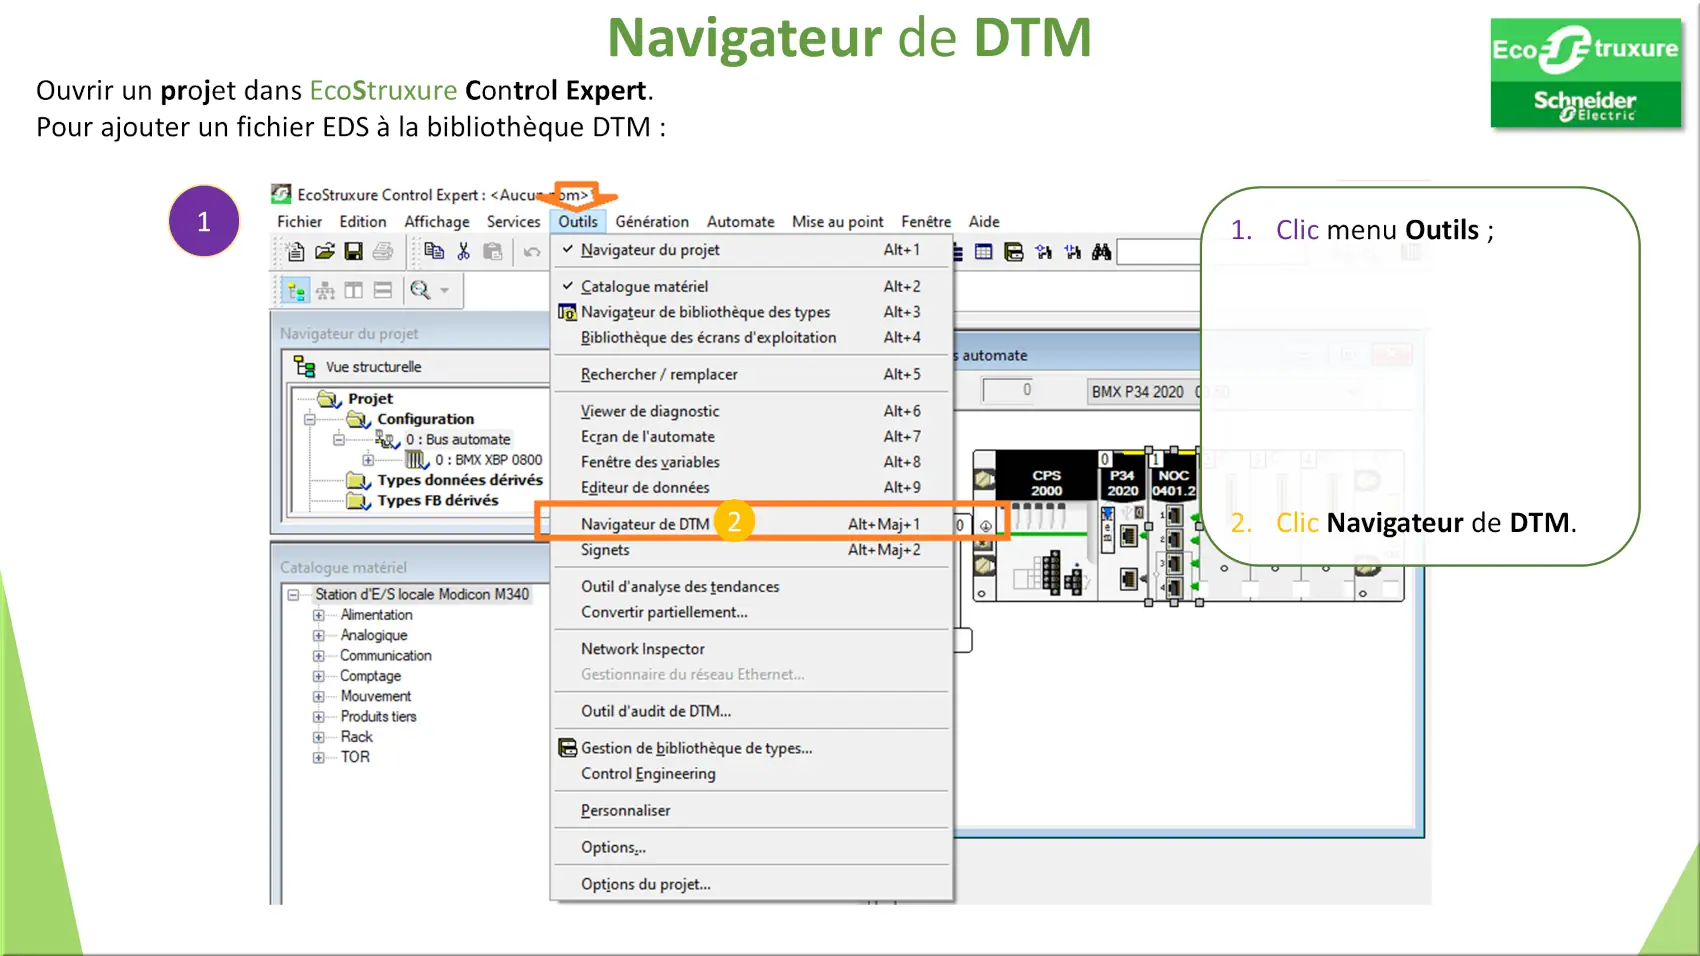Click the Copy toolbar icon
Viewport: 1700px width, 956px height.
point(434,252)
